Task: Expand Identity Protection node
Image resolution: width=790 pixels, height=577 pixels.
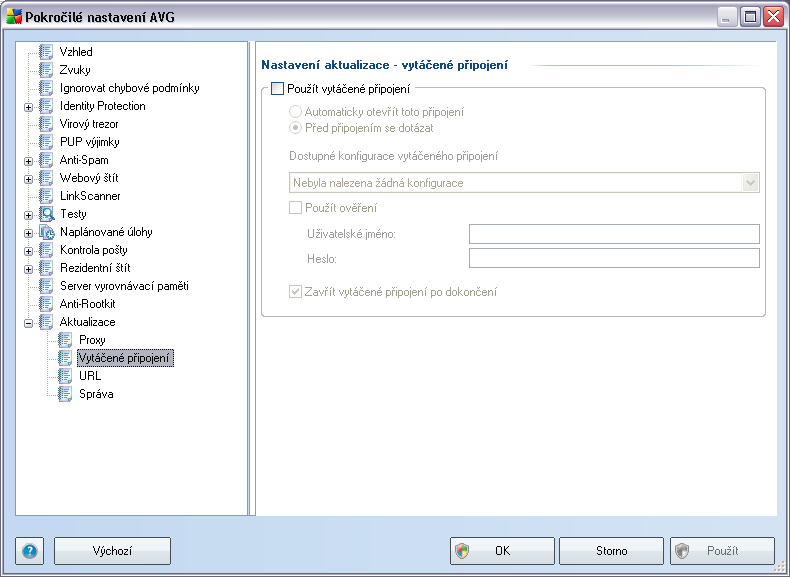Action: (29, 107)
